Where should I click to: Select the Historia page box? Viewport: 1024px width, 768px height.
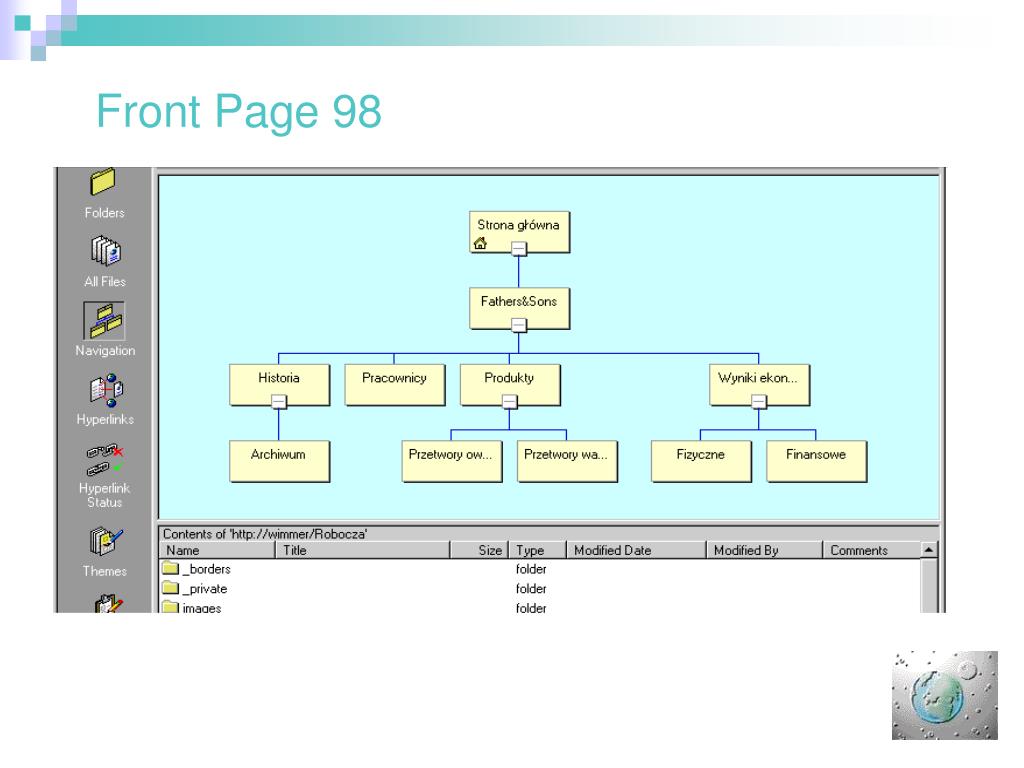pyautogui.click(x=280, y=385)
